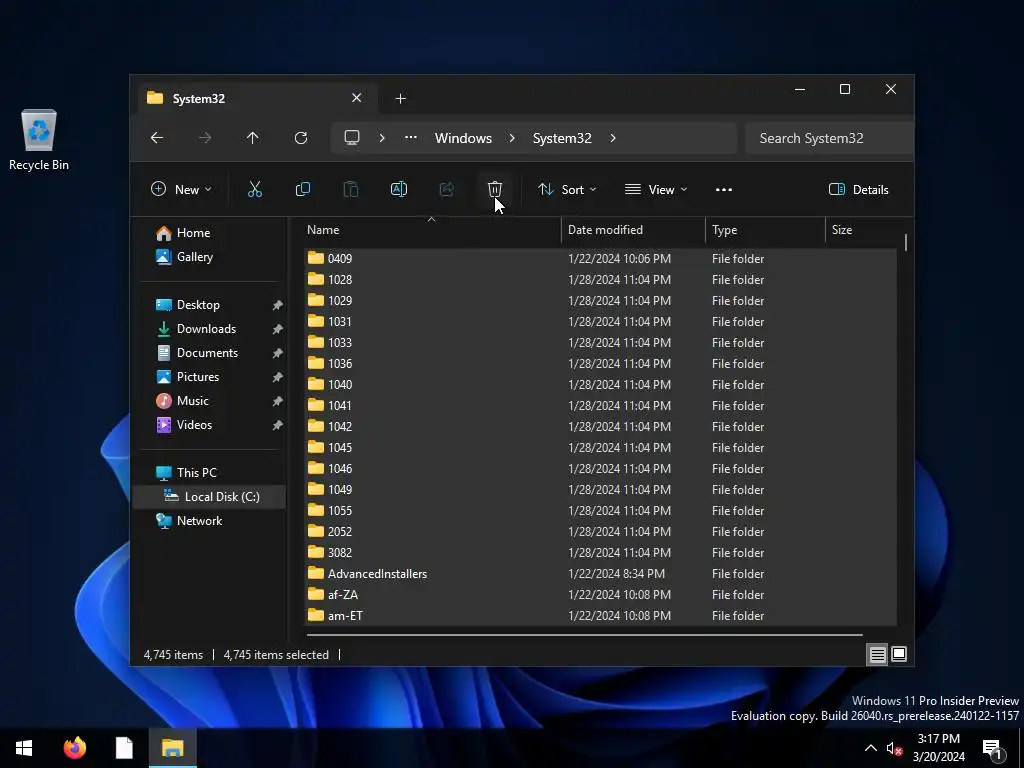
Task: Click the Search System32 box
Action: [828, 138]
